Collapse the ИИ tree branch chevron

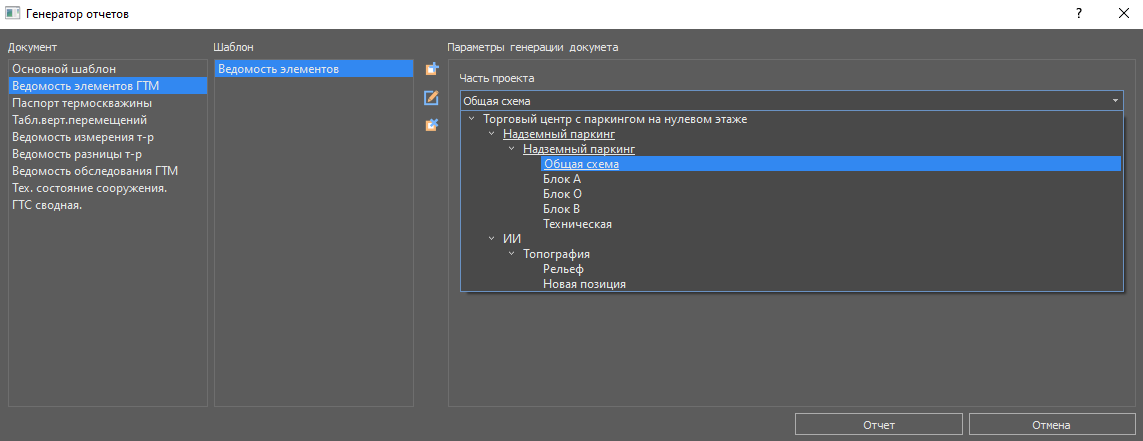[492, 239]
